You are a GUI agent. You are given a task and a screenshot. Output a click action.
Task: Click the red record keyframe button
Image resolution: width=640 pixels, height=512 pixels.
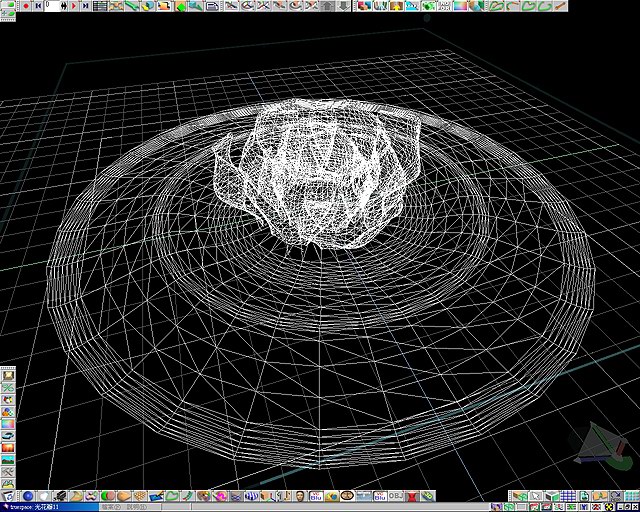click(26, 6)
